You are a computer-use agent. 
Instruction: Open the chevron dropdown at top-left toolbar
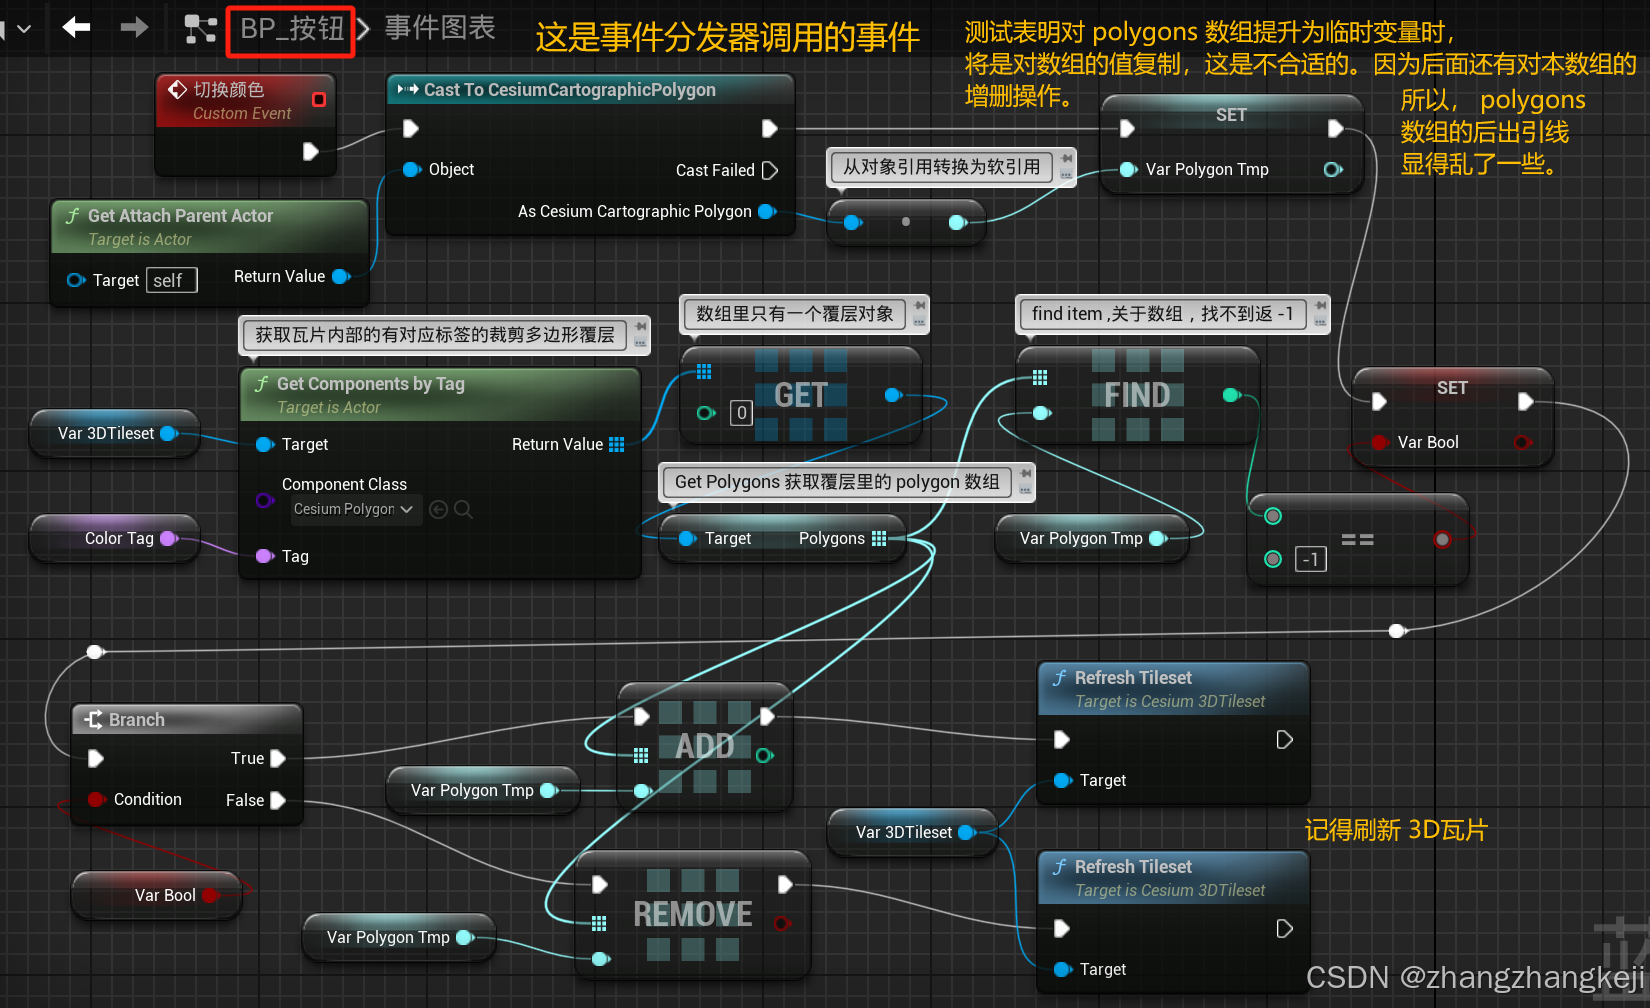coord(24,28)
